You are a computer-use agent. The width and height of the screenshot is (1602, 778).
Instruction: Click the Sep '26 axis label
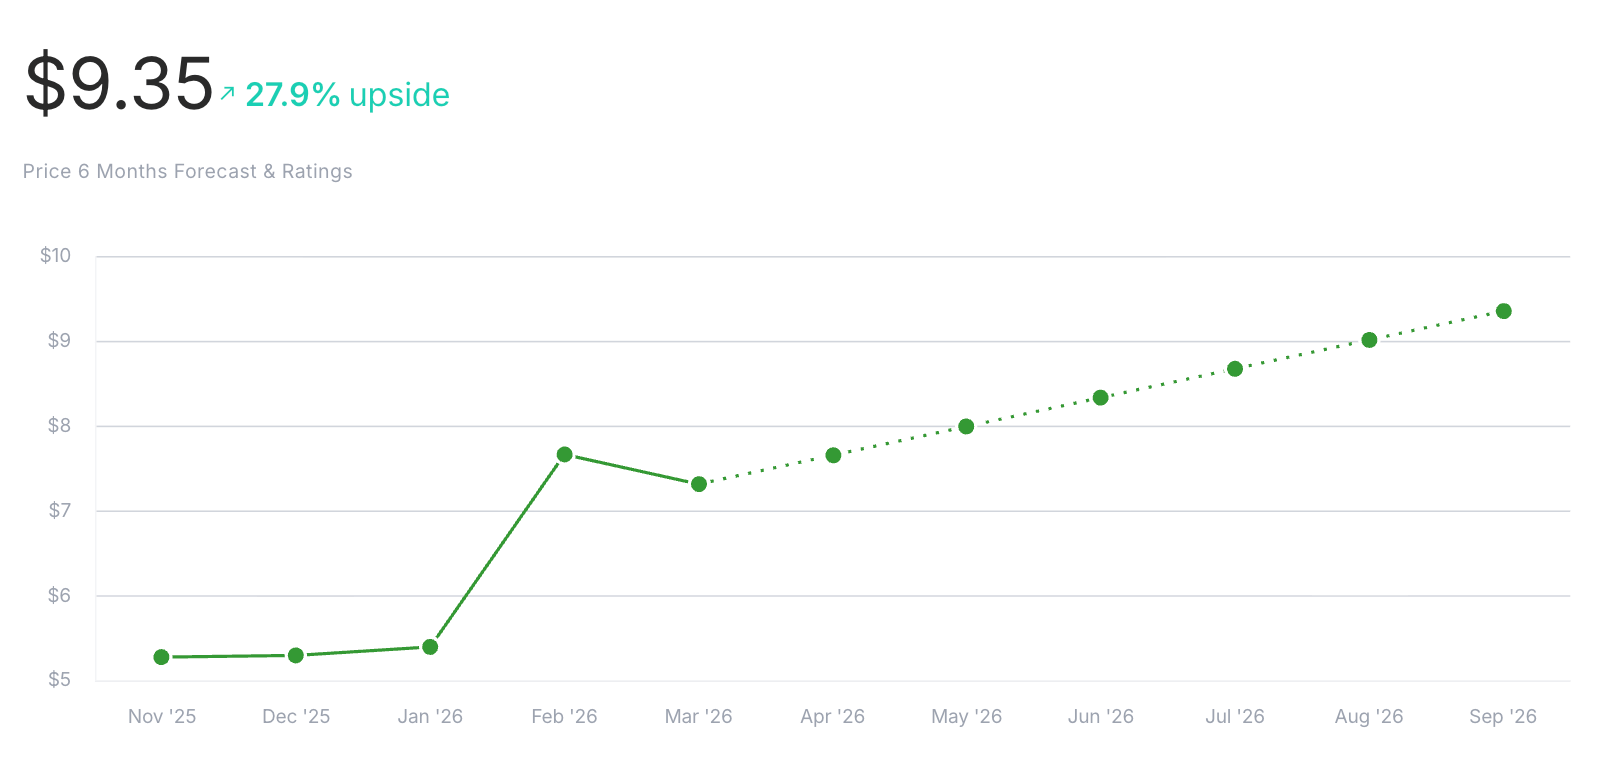[x=1502, y=716]
